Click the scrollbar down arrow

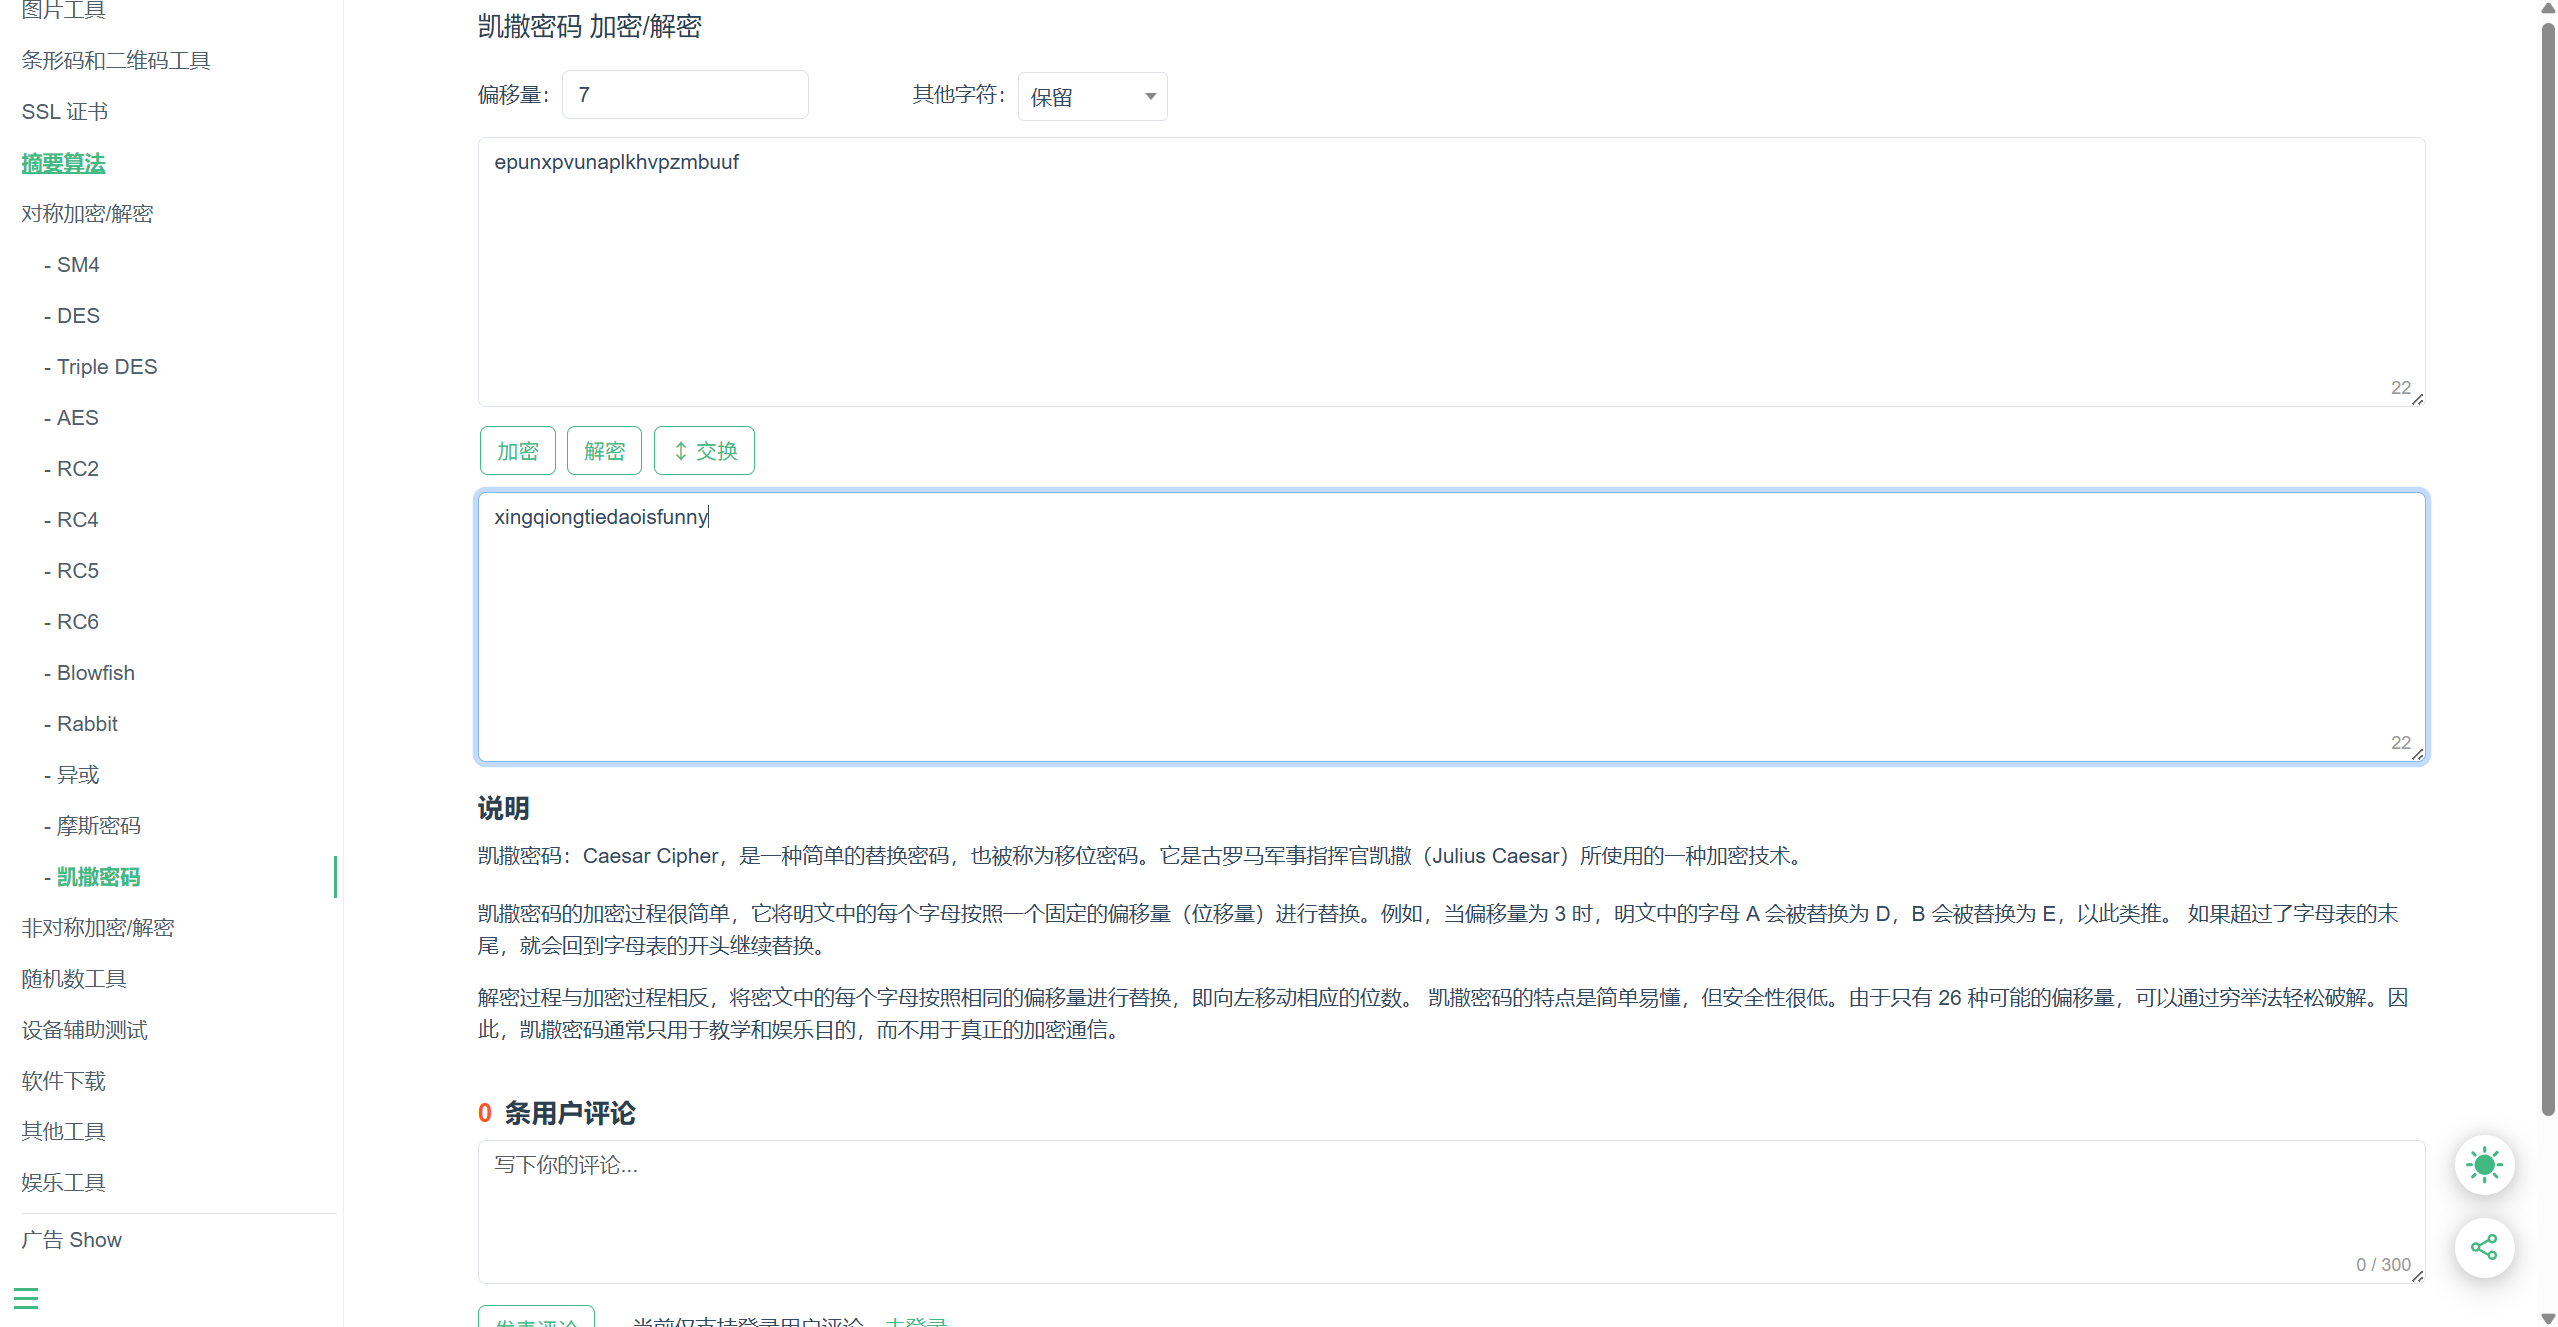(2548, 1318)
